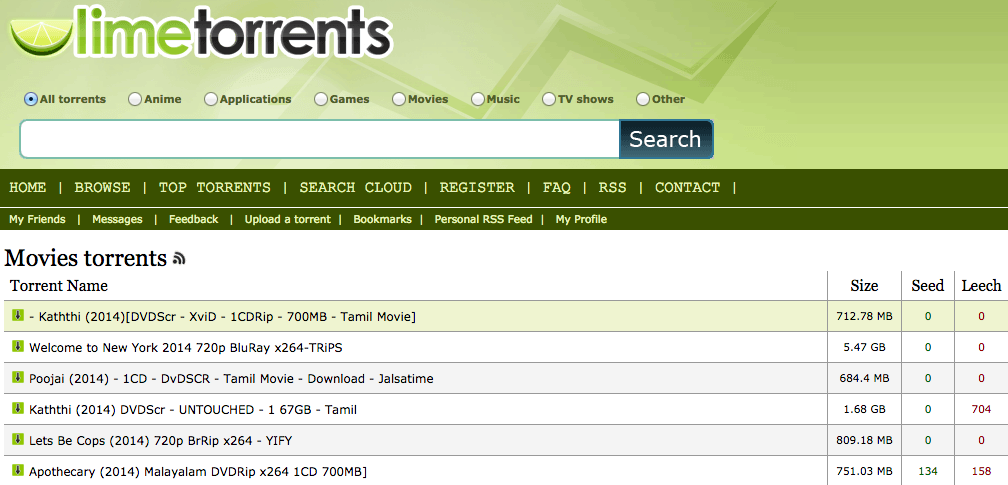Go to HOME in navigation bar
Viewport: 1008px width, 485px height.
coord(28,187)
